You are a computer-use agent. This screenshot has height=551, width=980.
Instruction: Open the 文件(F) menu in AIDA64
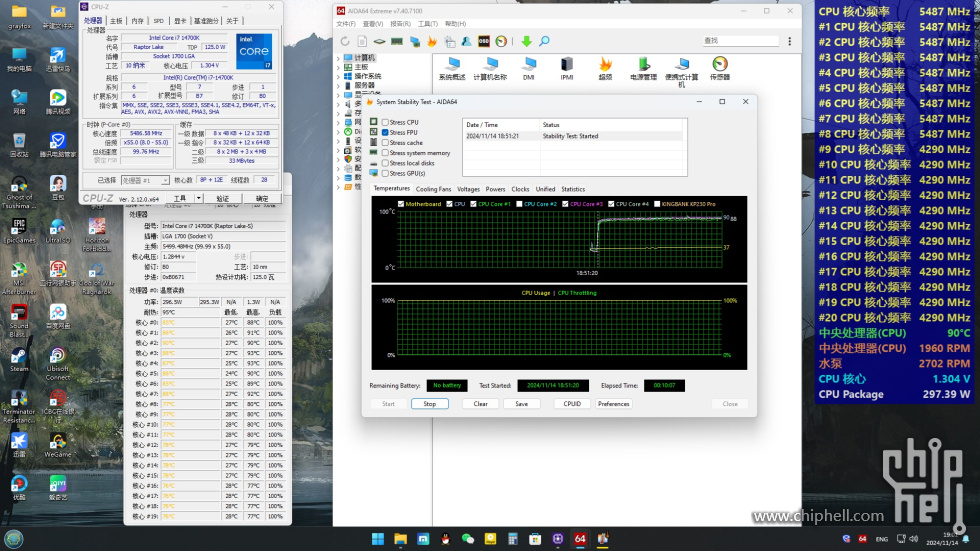coord(346,24)
